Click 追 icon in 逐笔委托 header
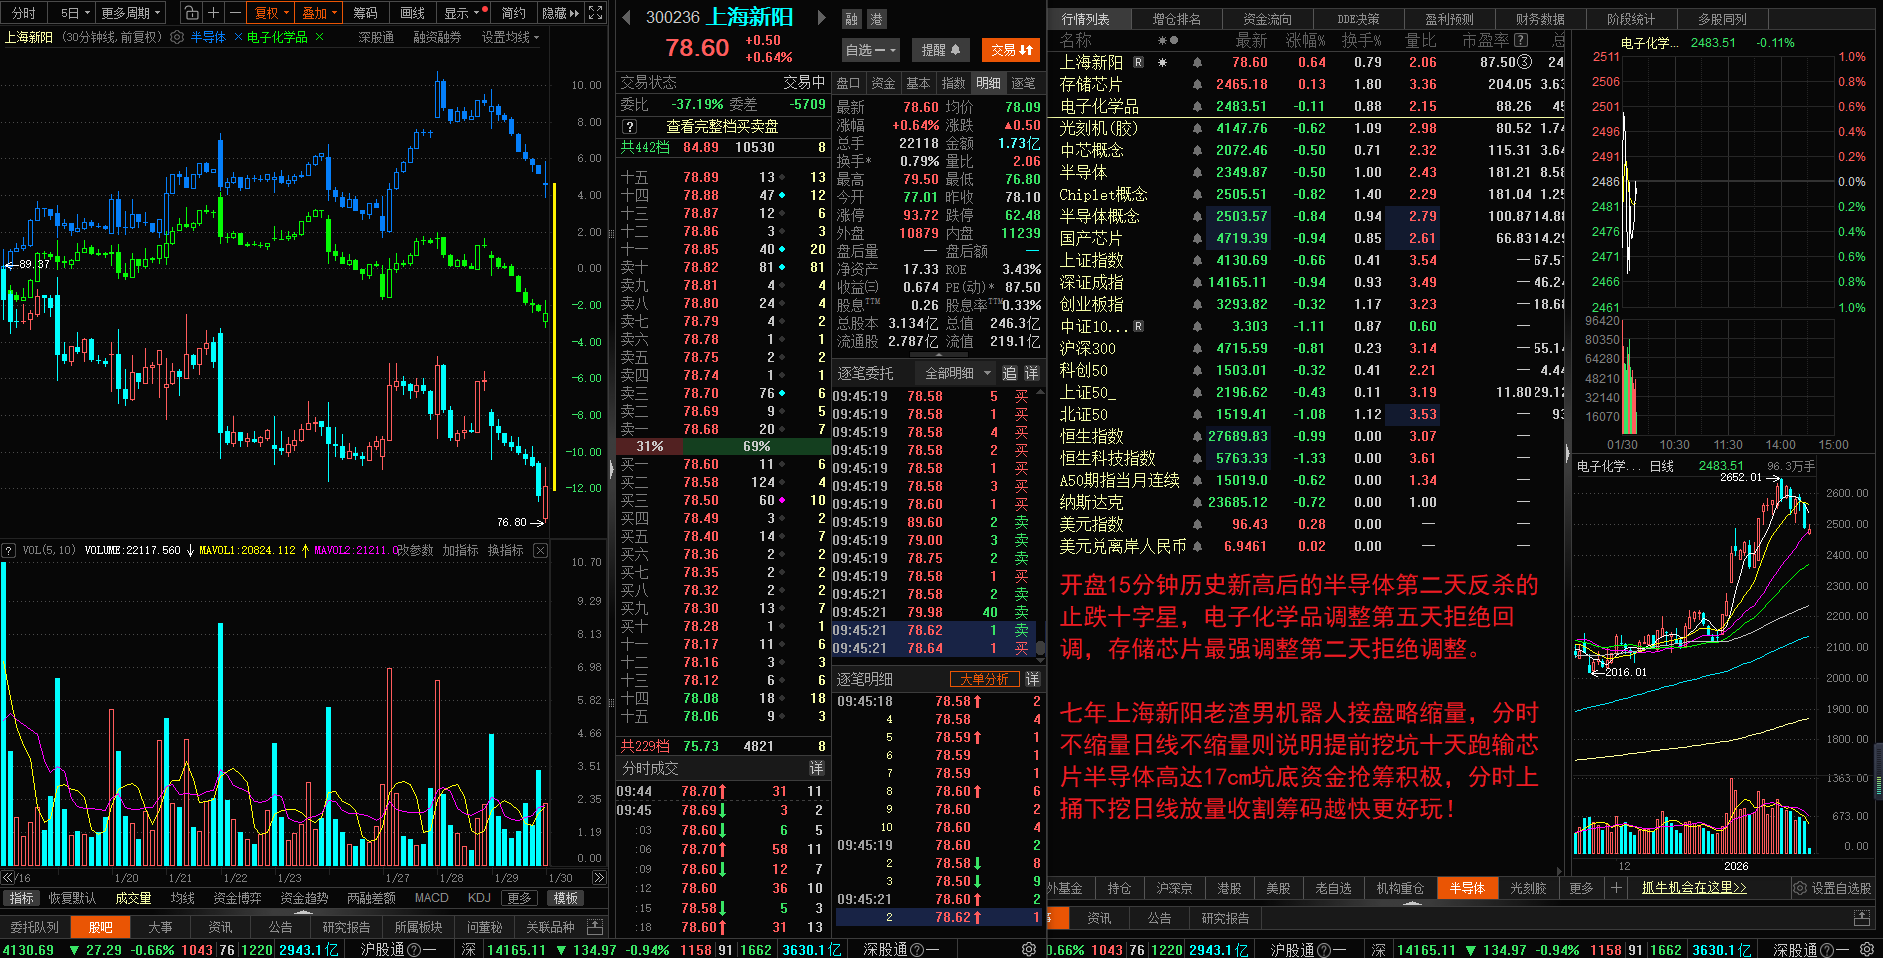1883x958 pixels. click(x=1010, y=373)
